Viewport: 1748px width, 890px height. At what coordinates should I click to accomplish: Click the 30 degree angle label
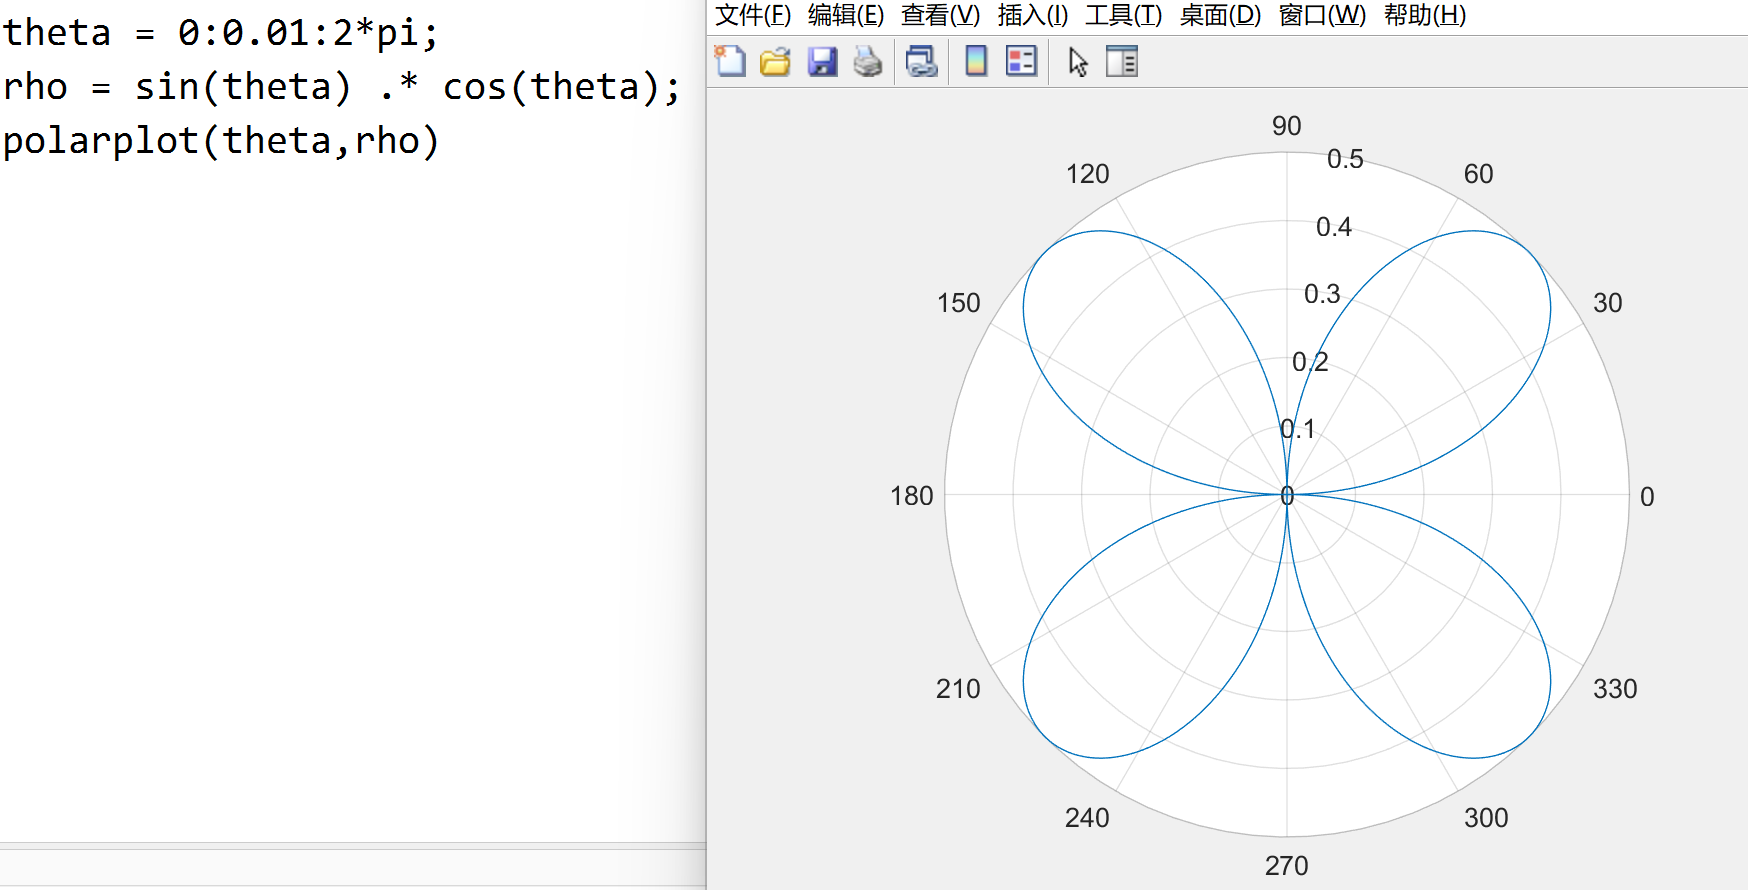point(1607,303)
